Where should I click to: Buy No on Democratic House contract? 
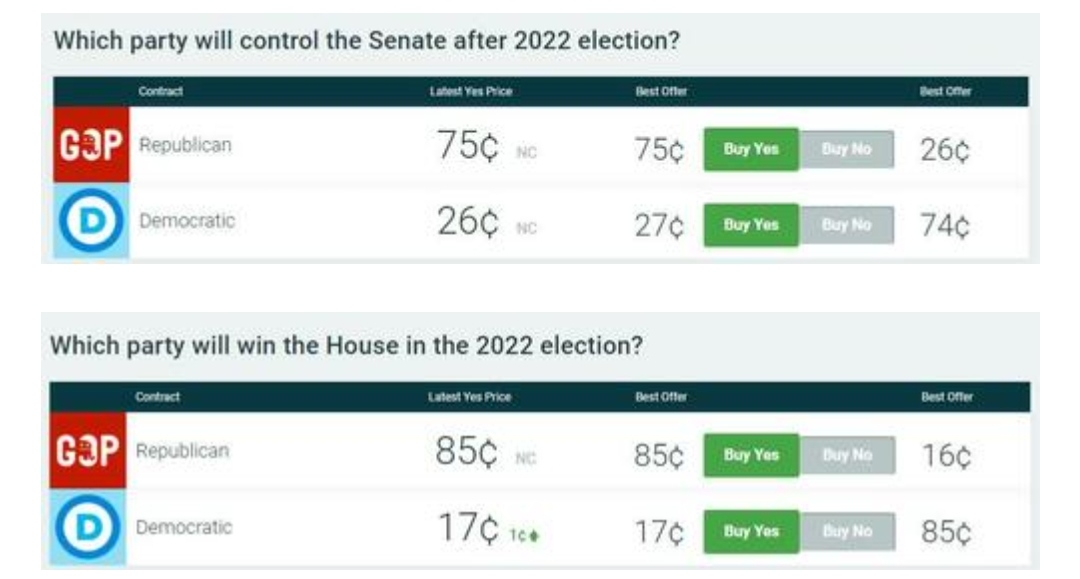(x=847, y=531)
